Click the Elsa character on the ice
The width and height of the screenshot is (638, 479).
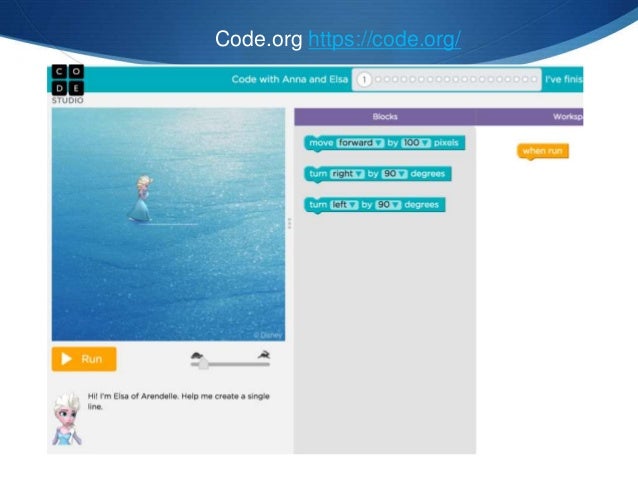pyautogui.click(x=140, y=199)
